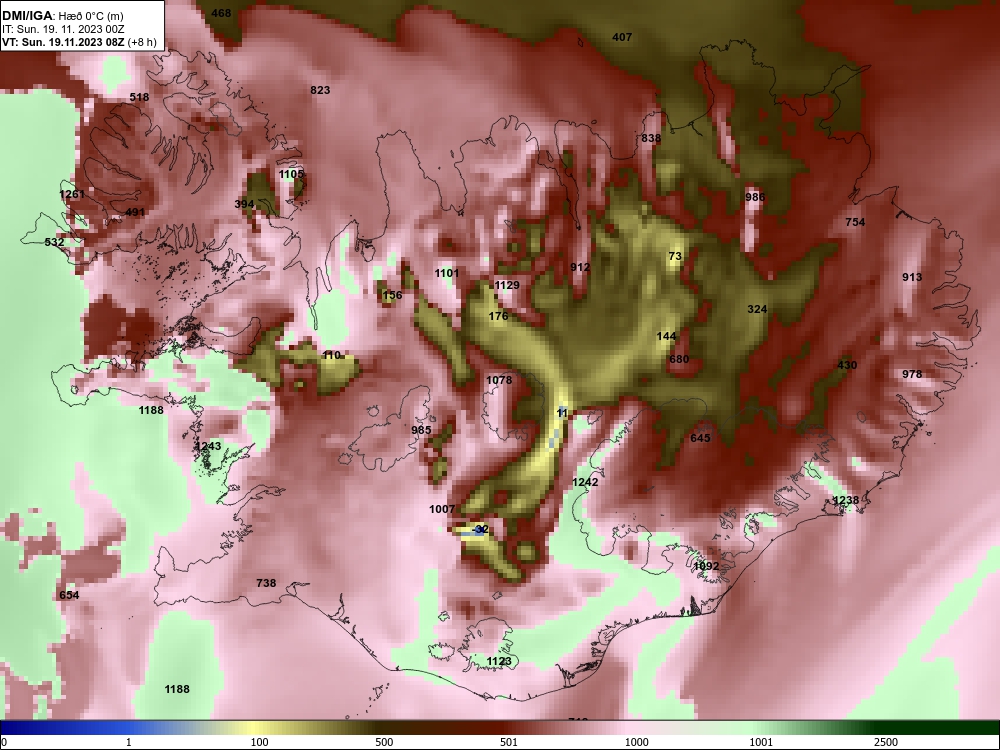Select the negative value -32
Viewport: 1000px width, 750px height.
point(480,529)
